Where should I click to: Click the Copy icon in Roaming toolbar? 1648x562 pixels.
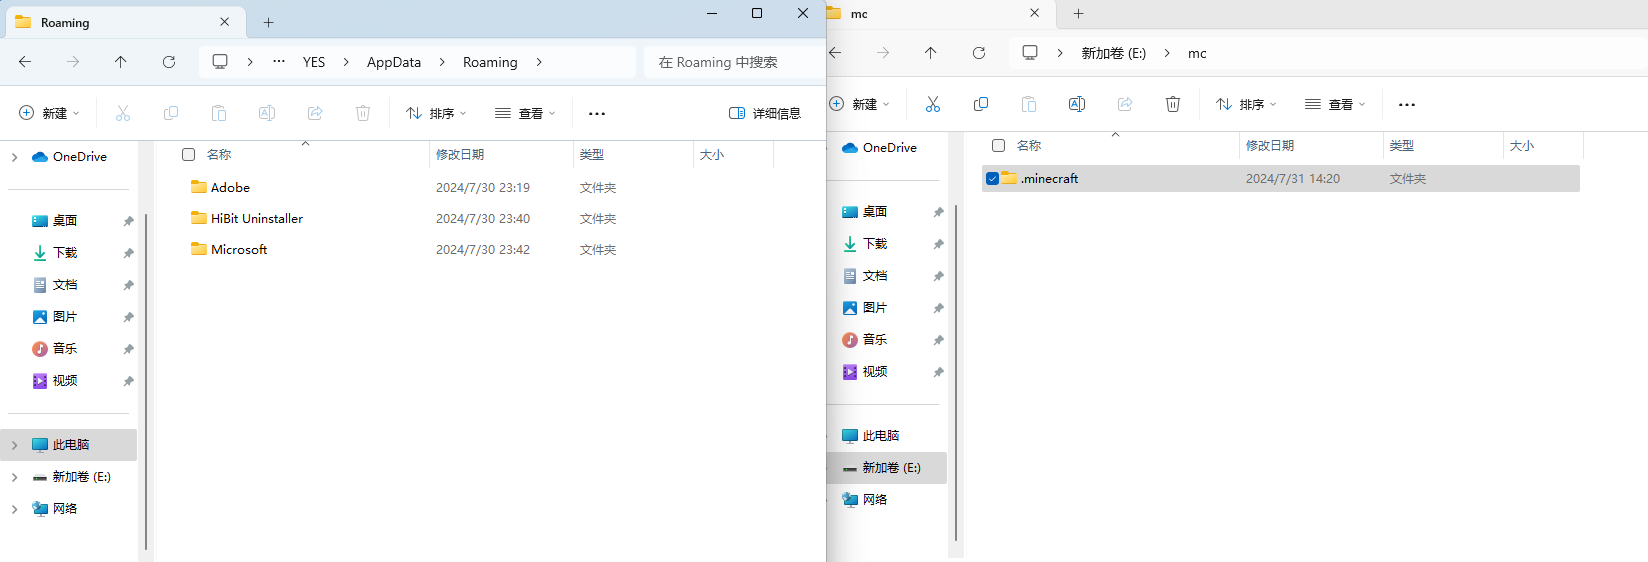(171, 113)
